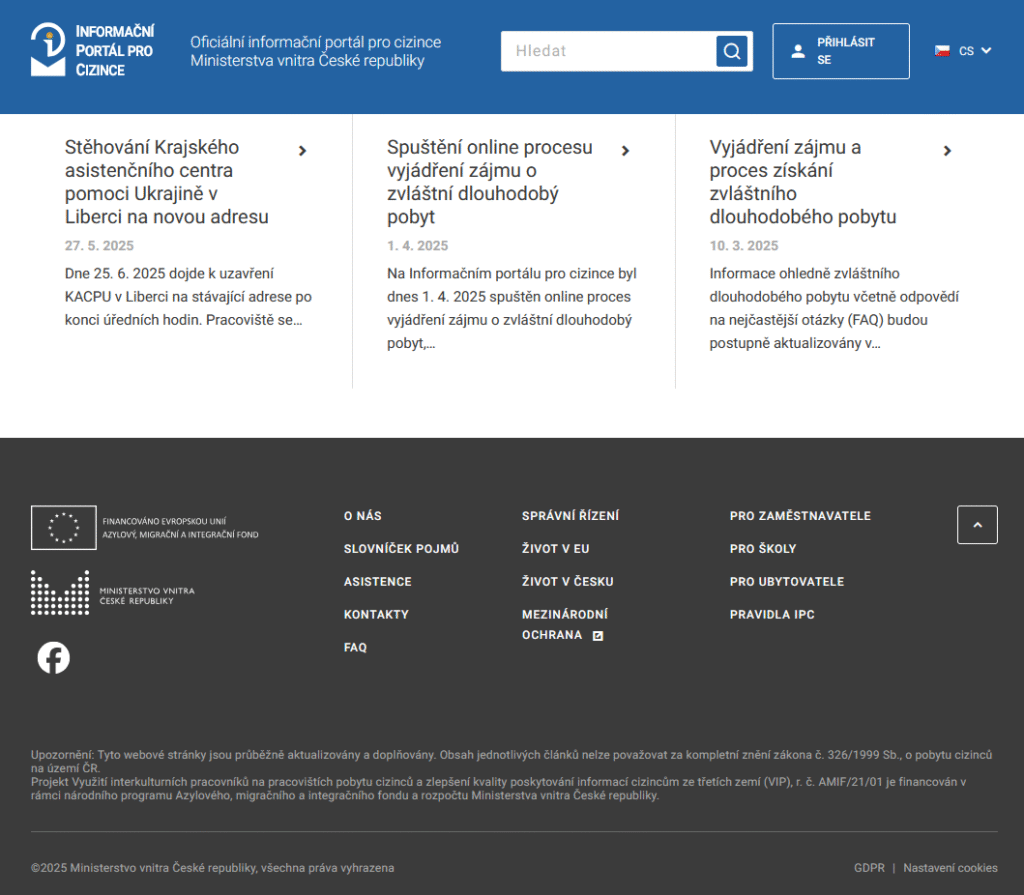The image size is (1024, 895).
Task: Click text 'Informace ohledně zvláštního'
Action: (804, 273)
